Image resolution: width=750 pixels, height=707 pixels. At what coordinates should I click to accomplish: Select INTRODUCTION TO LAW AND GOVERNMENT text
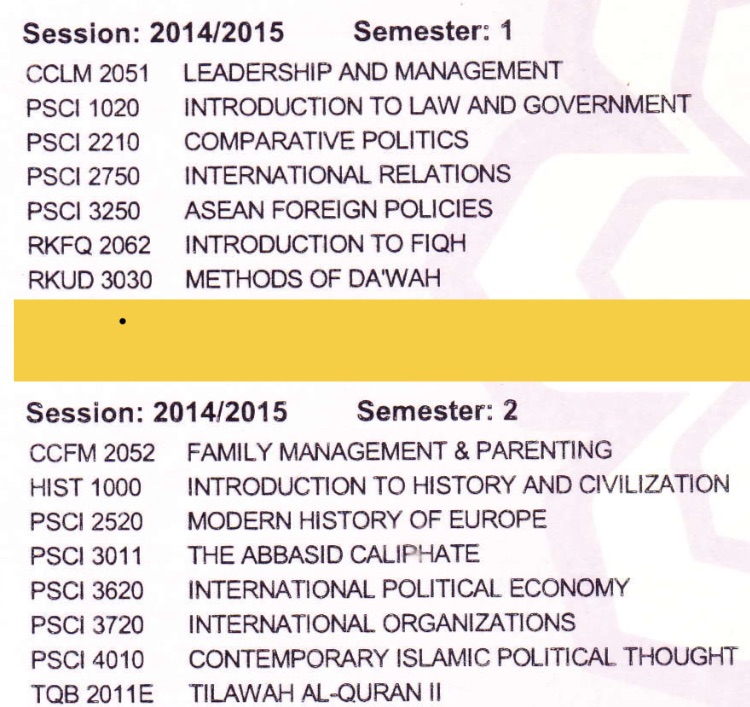coord(437,105)
